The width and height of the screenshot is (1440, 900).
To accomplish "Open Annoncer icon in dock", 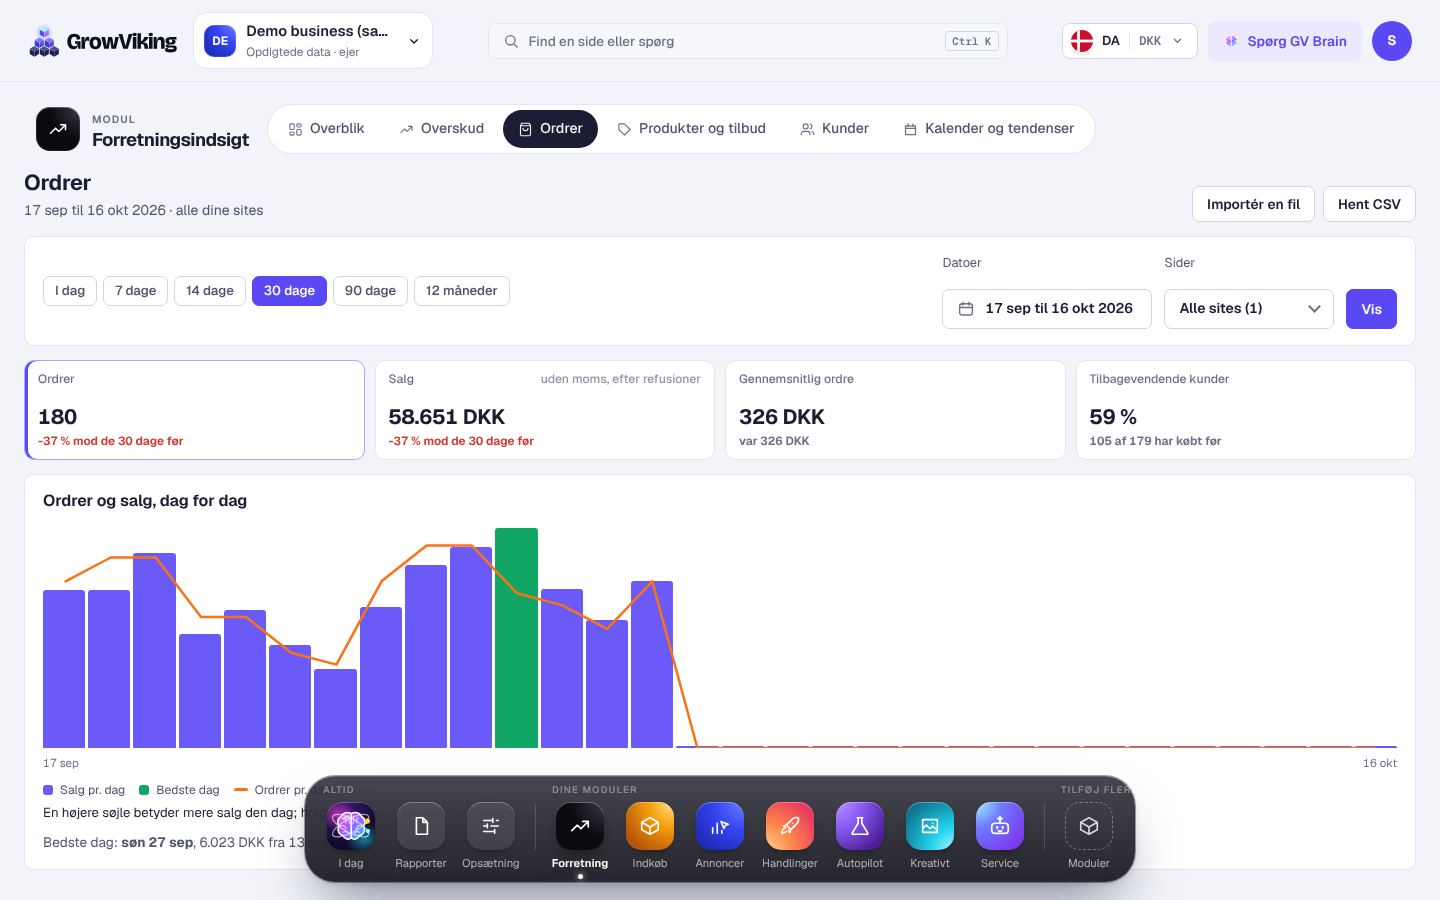I will [x=720, y=826].
